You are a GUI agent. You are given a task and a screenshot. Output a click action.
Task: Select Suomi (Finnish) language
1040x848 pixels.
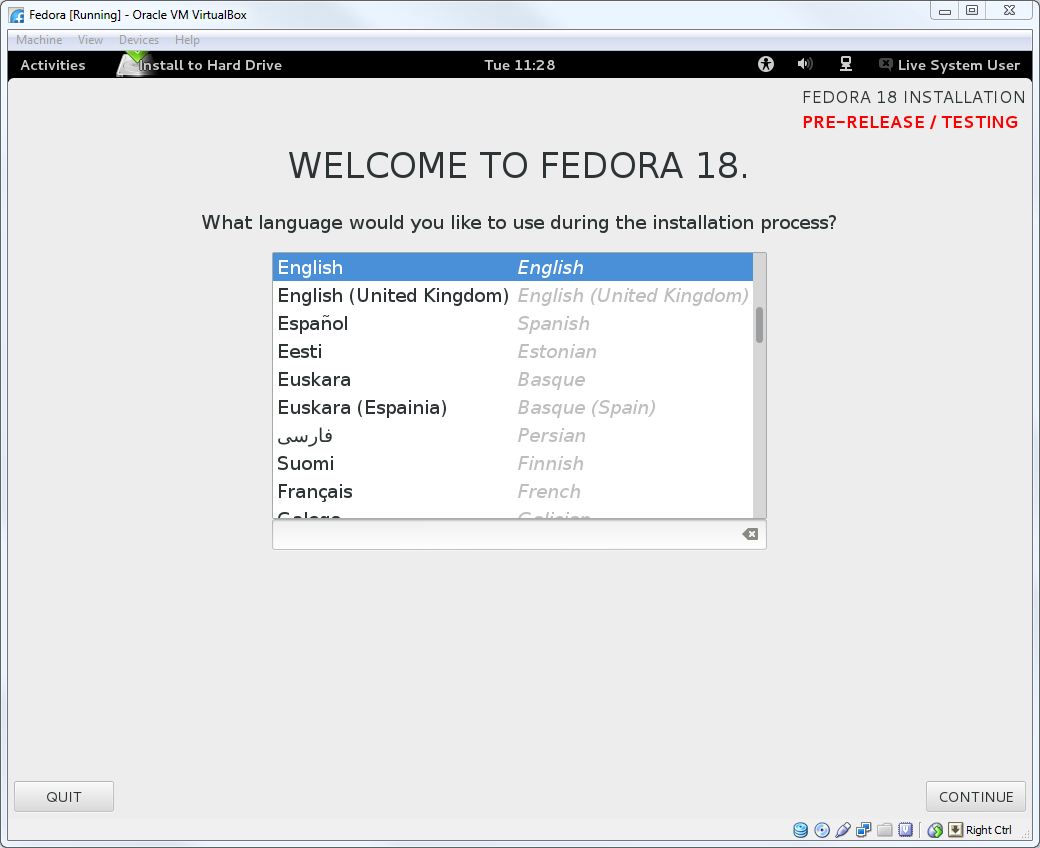tap(513, 463)
